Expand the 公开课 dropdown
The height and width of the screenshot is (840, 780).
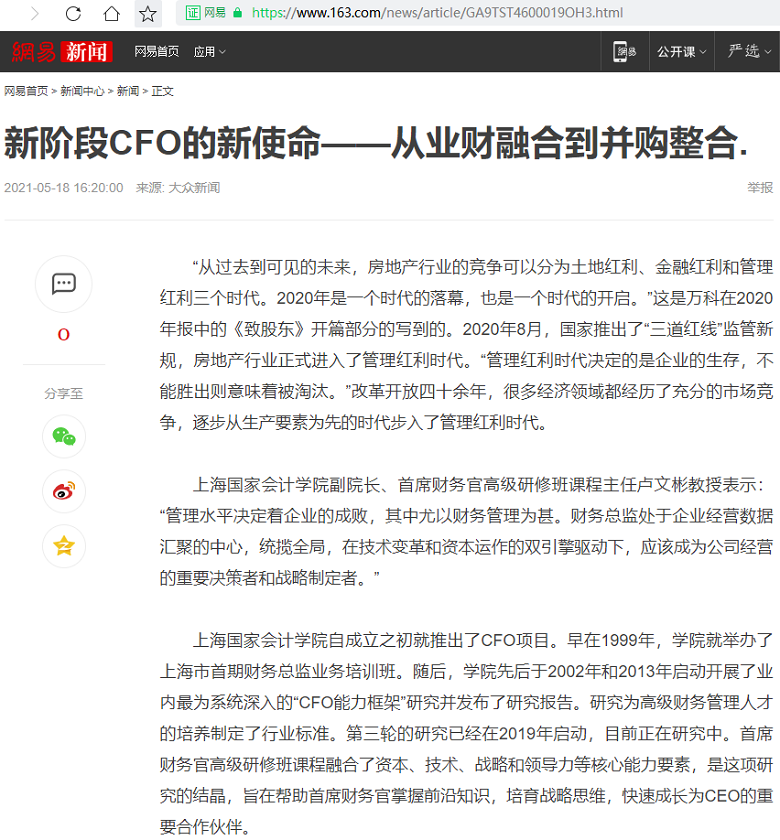click(x=681, y=52)
